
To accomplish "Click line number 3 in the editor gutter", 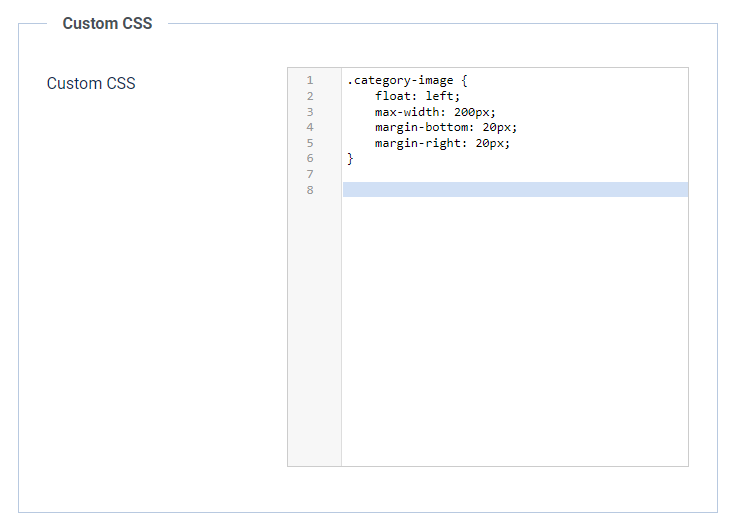I will coord(310,112).
